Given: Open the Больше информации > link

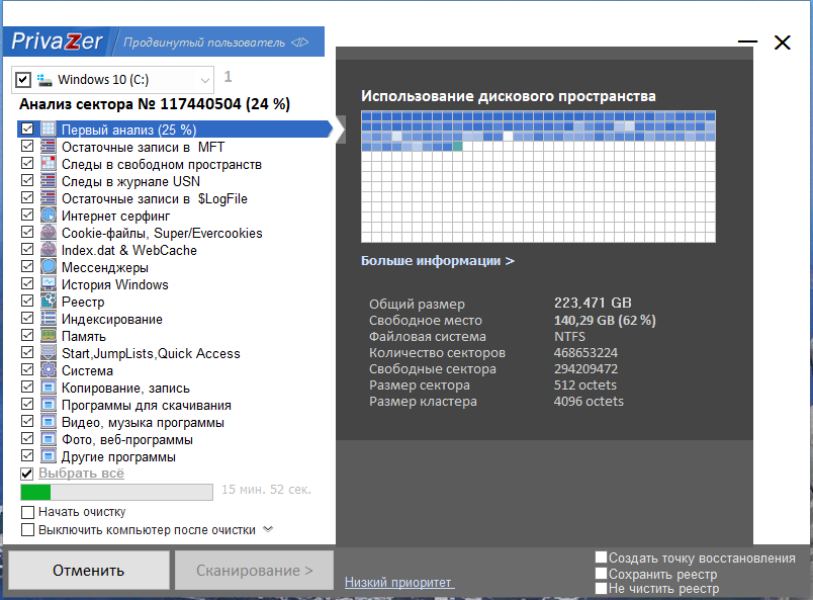Looking at the screenshot, I should (438, 260).
